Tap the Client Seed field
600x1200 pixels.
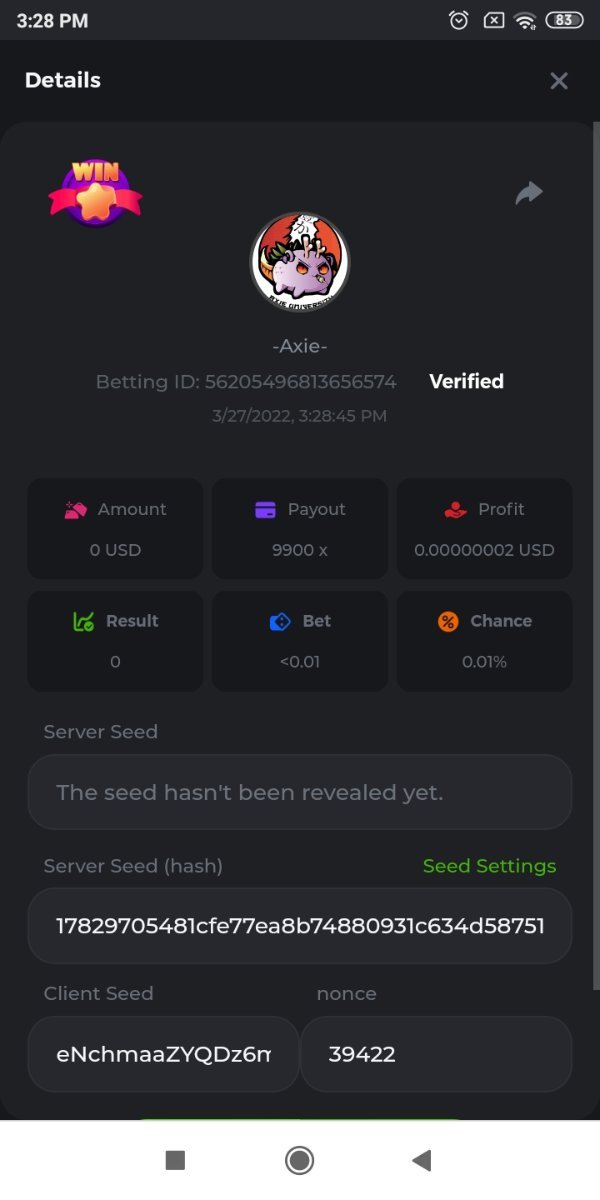point(163,1054)
